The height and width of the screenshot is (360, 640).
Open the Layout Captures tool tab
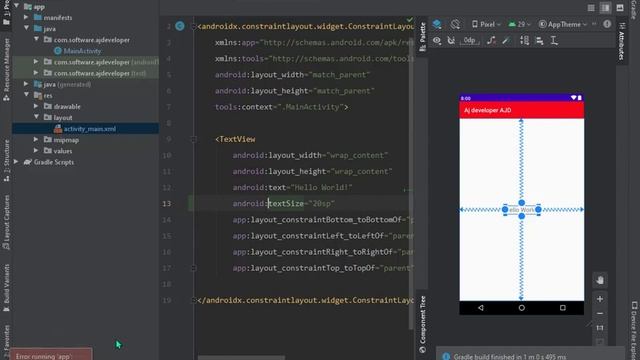(x=6, y=222)
